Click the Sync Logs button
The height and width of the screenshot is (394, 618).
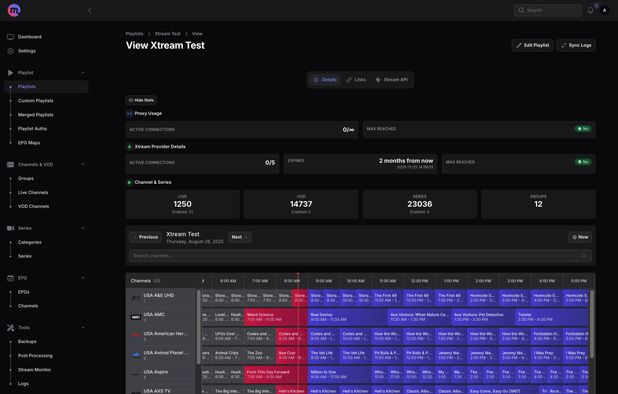(x=576, y=45)
